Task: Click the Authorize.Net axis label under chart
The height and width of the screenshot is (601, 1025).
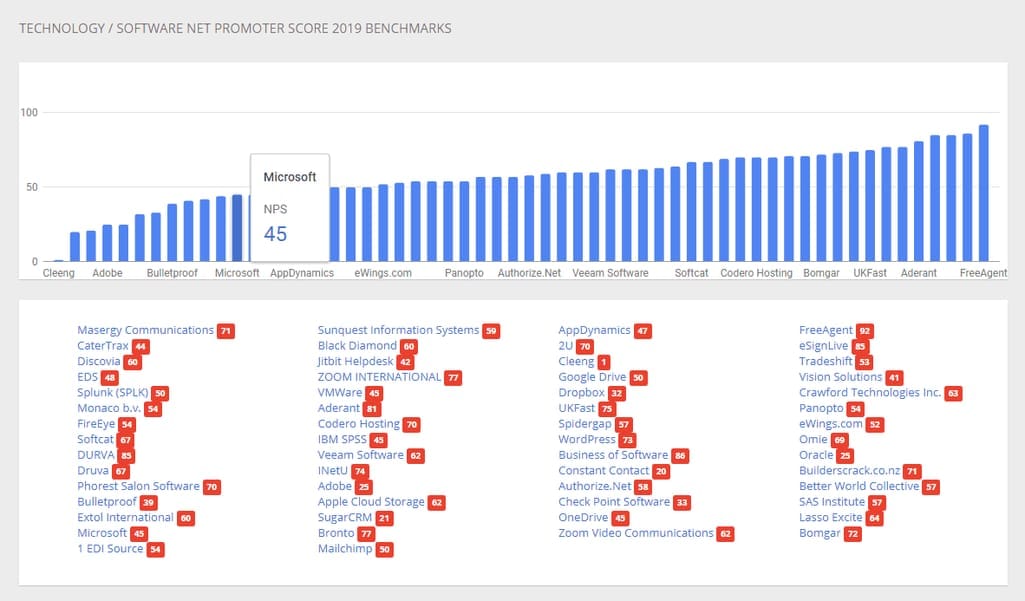Action: pyautogui.click(x=529, y=273)
